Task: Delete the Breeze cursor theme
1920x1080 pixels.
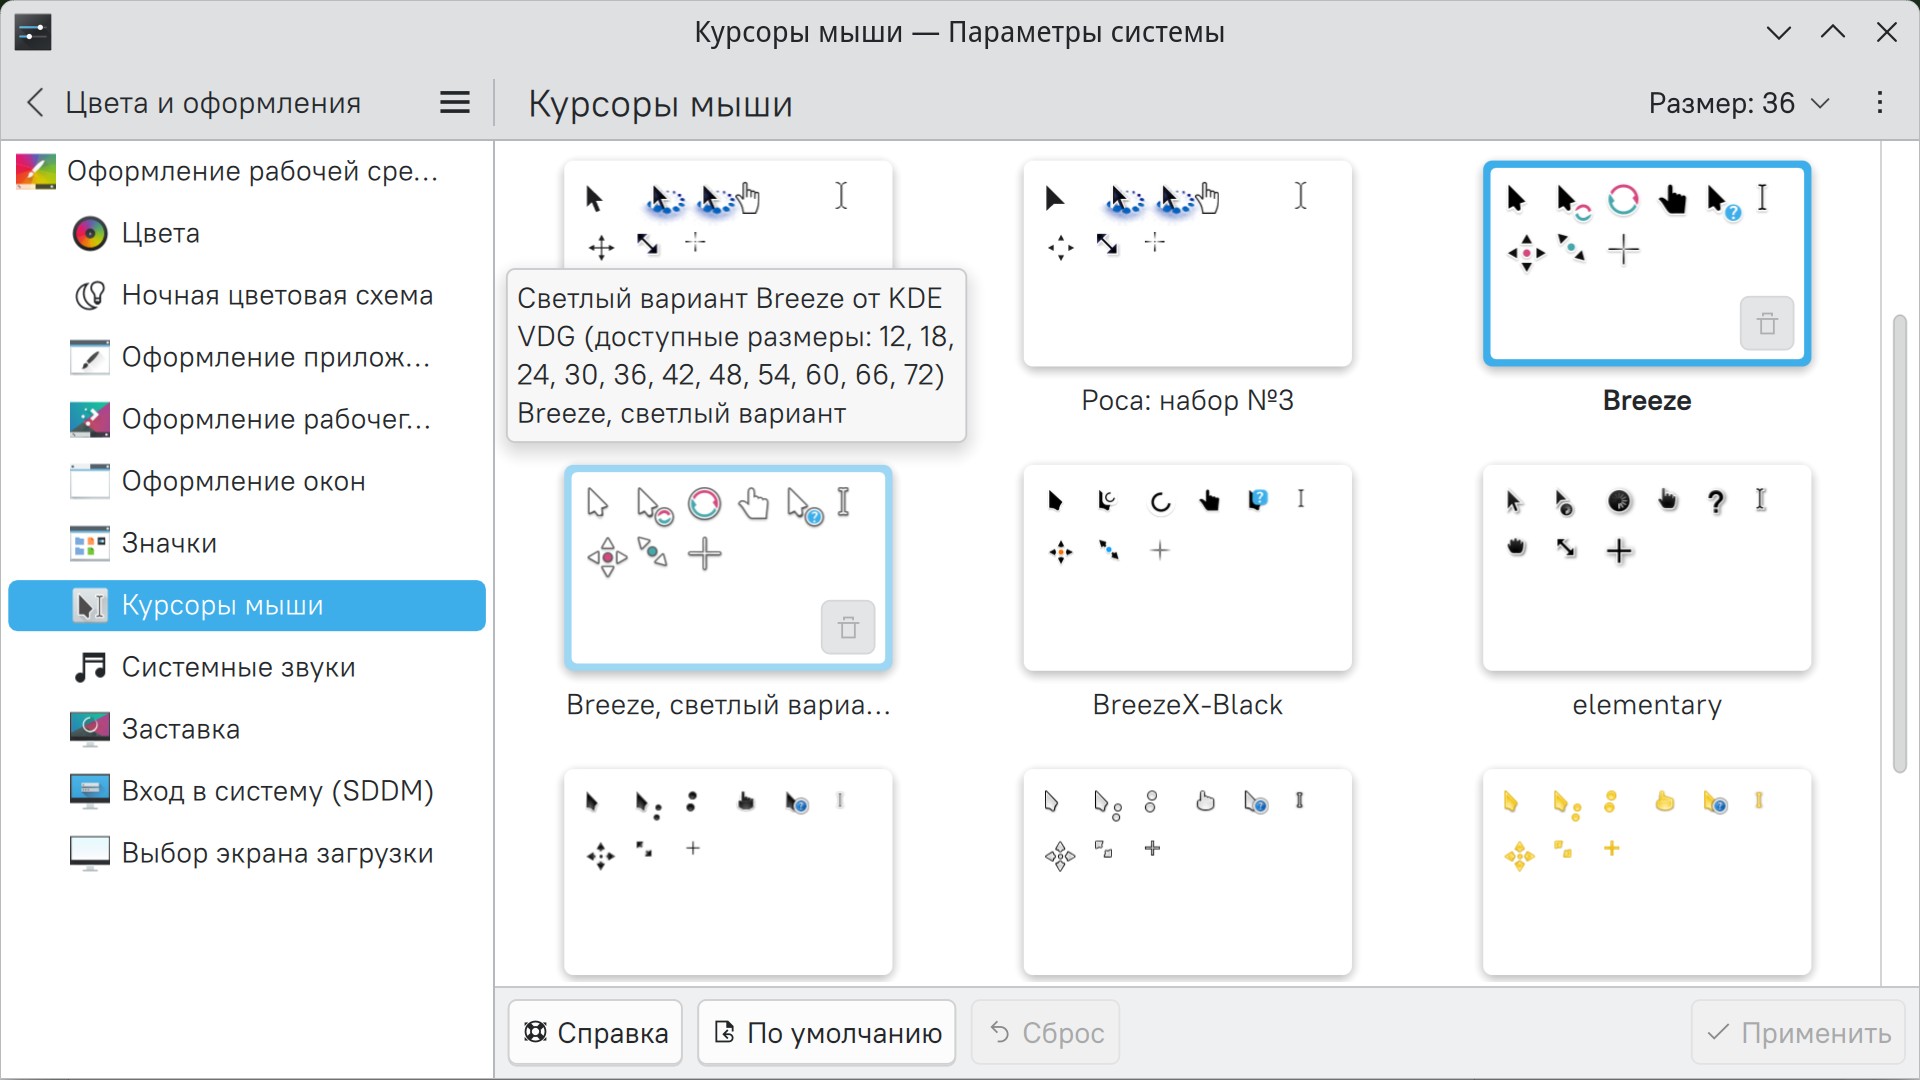Action: click(1766, 324)
